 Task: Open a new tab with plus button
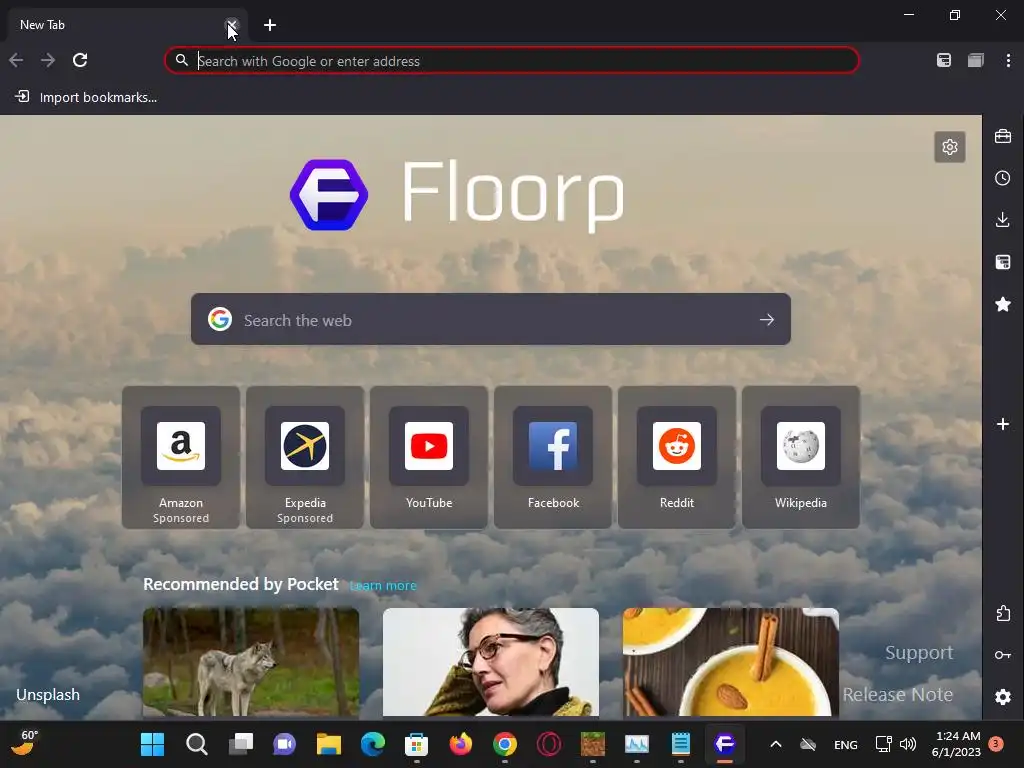click(x=270, y=25)
